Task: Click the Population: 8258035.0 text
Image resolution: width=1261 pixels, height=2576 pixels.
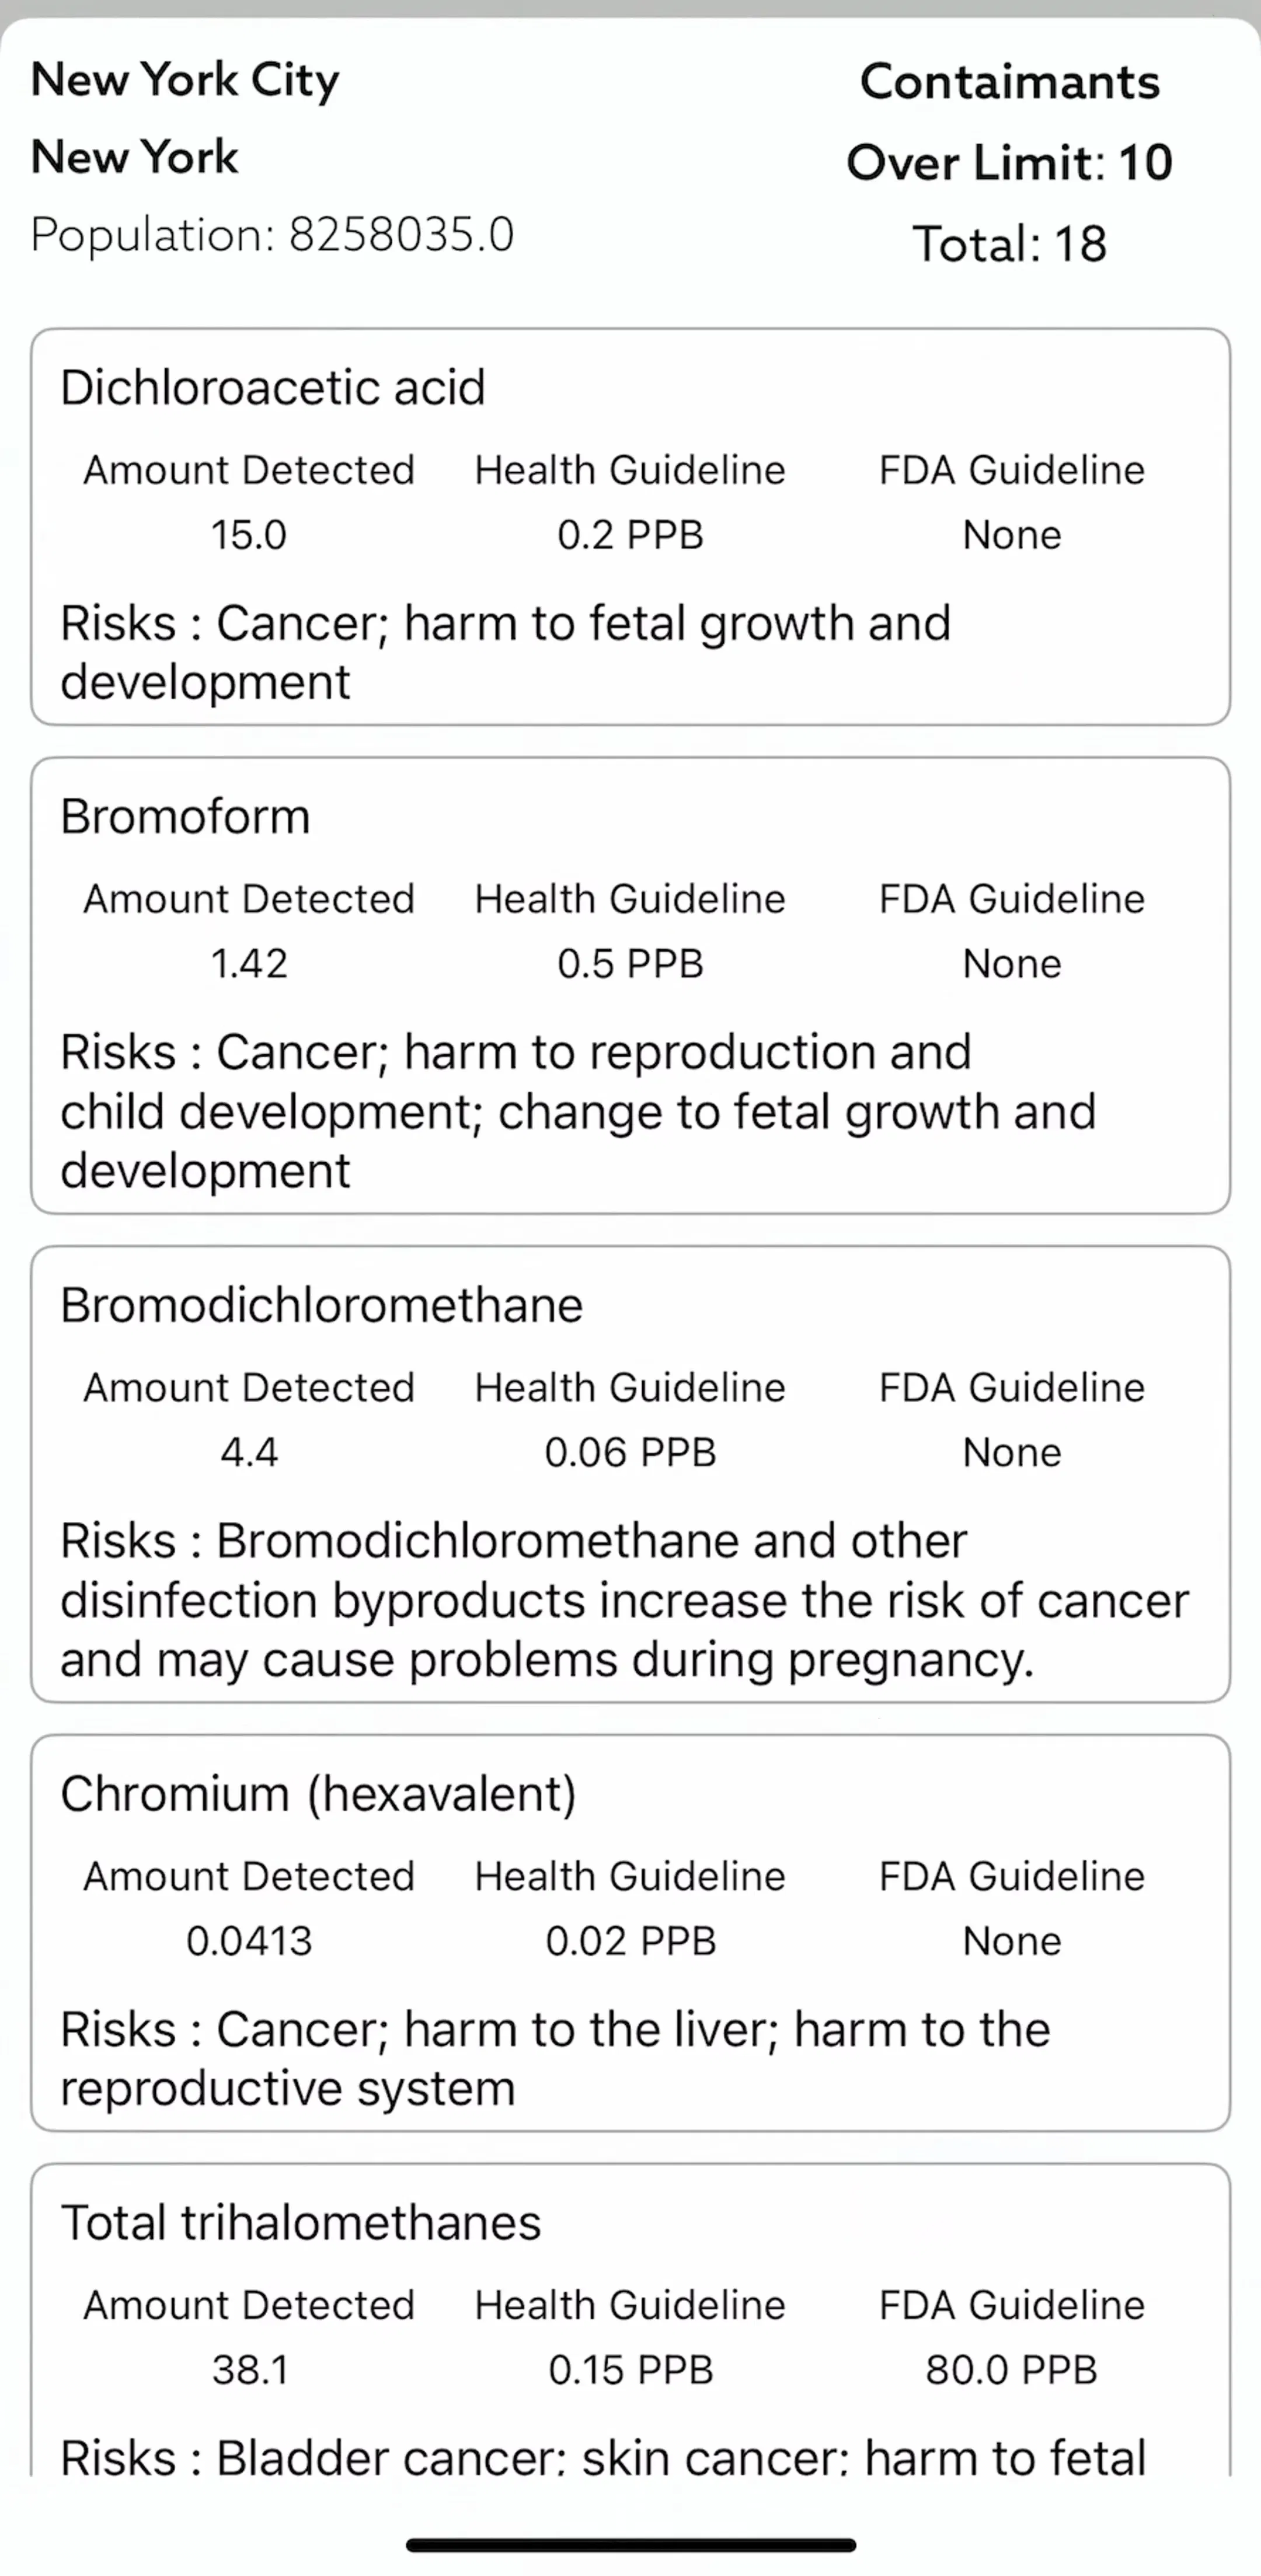Action: 272,236
